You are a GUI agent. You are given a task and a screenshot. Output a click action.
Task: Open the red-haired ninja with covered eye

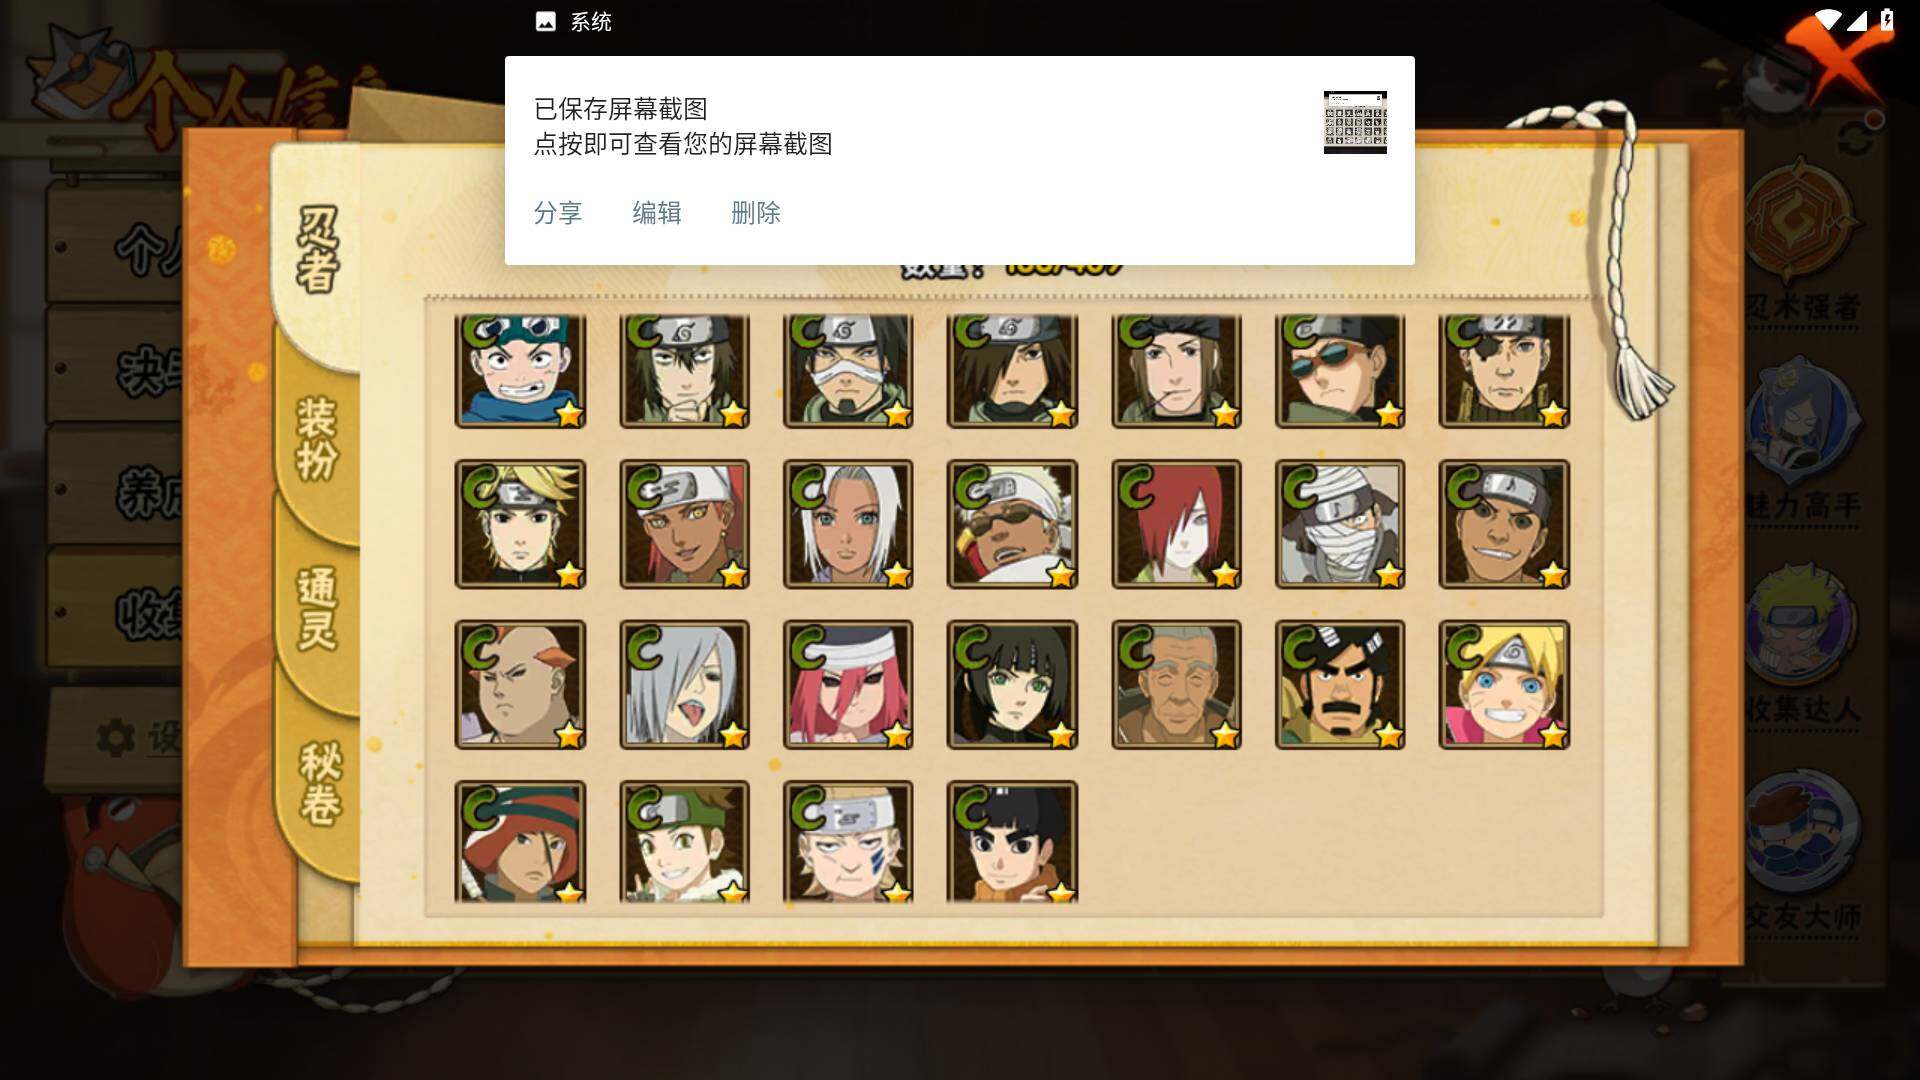1176,524
